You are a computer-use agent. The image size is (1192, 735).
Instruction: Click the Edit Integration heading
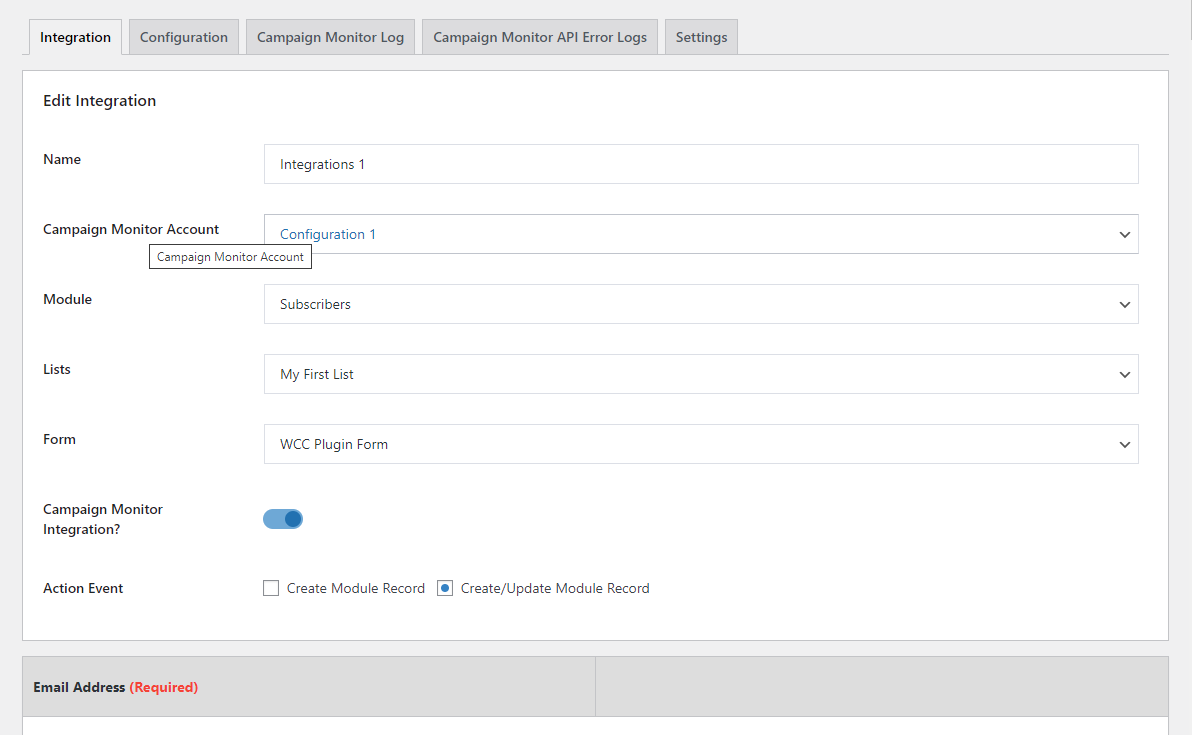point(100,100)
